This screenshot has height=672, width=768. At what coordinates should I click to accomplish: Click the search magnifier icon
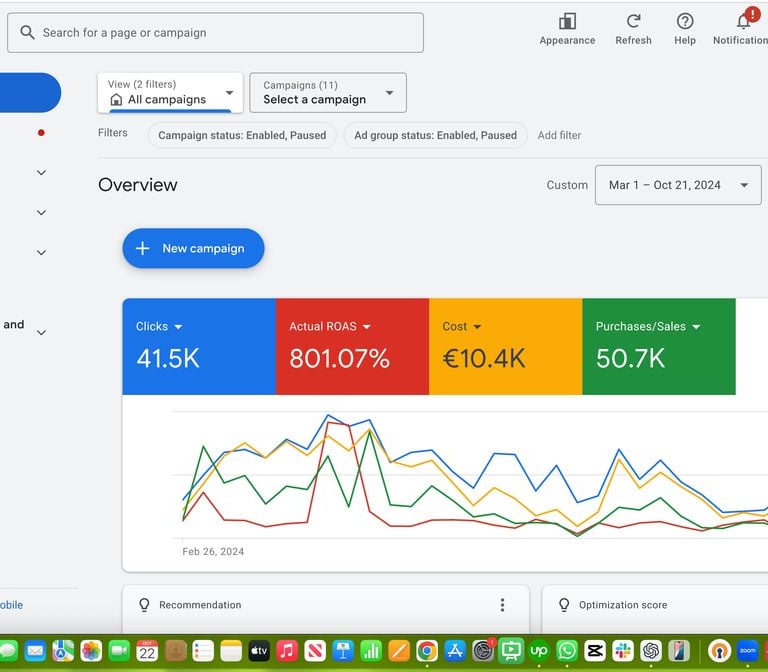[x=27, y=33]
